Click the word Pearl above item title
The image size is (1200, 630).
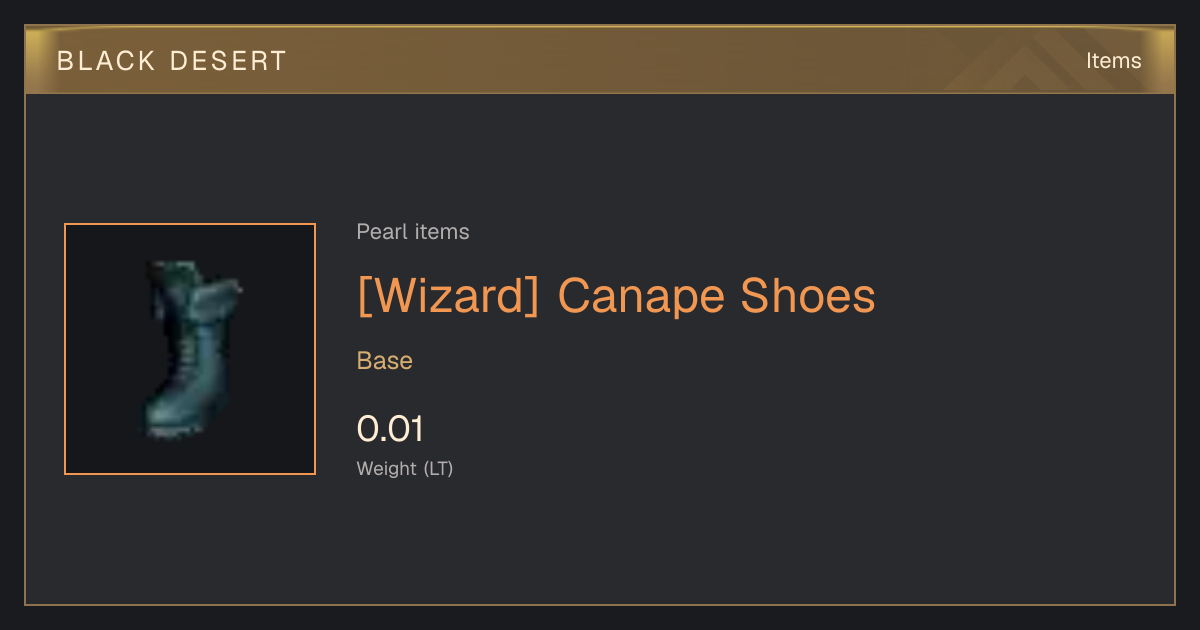click(378, 232)
